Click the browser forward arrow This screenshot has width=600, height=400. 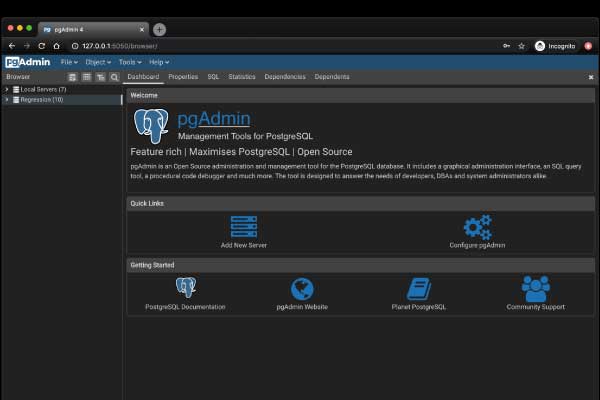[x=27, y=46]
